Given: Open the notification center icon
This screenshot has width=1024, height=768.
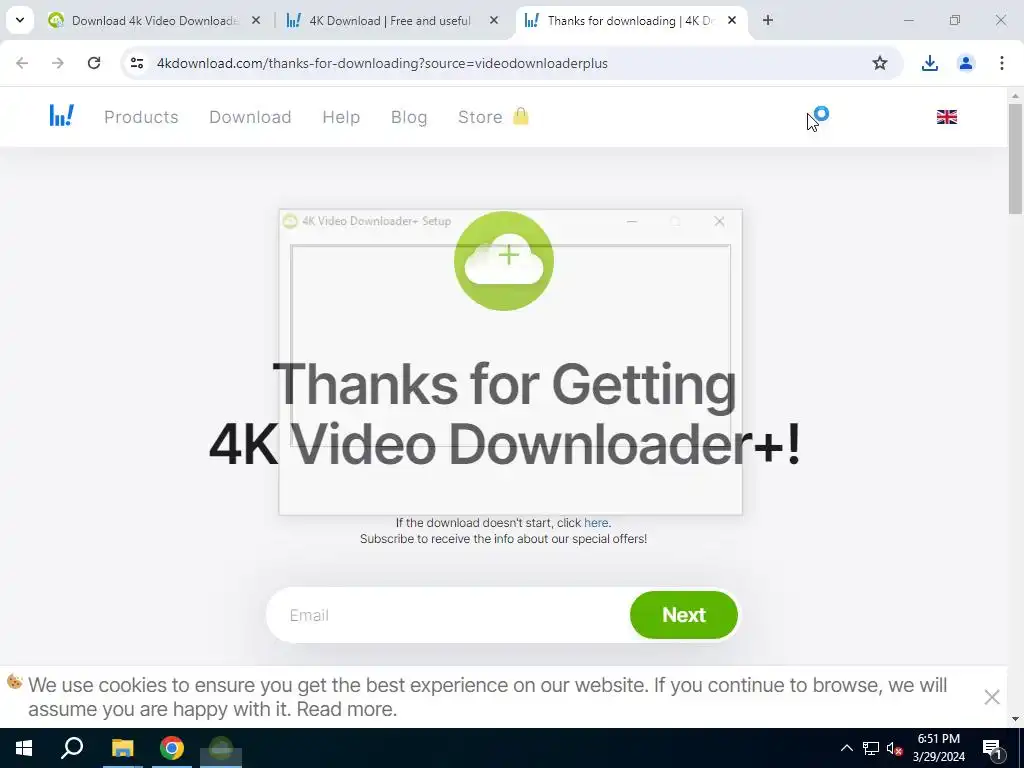Looking at the screenshot, I should coord(992,748).
